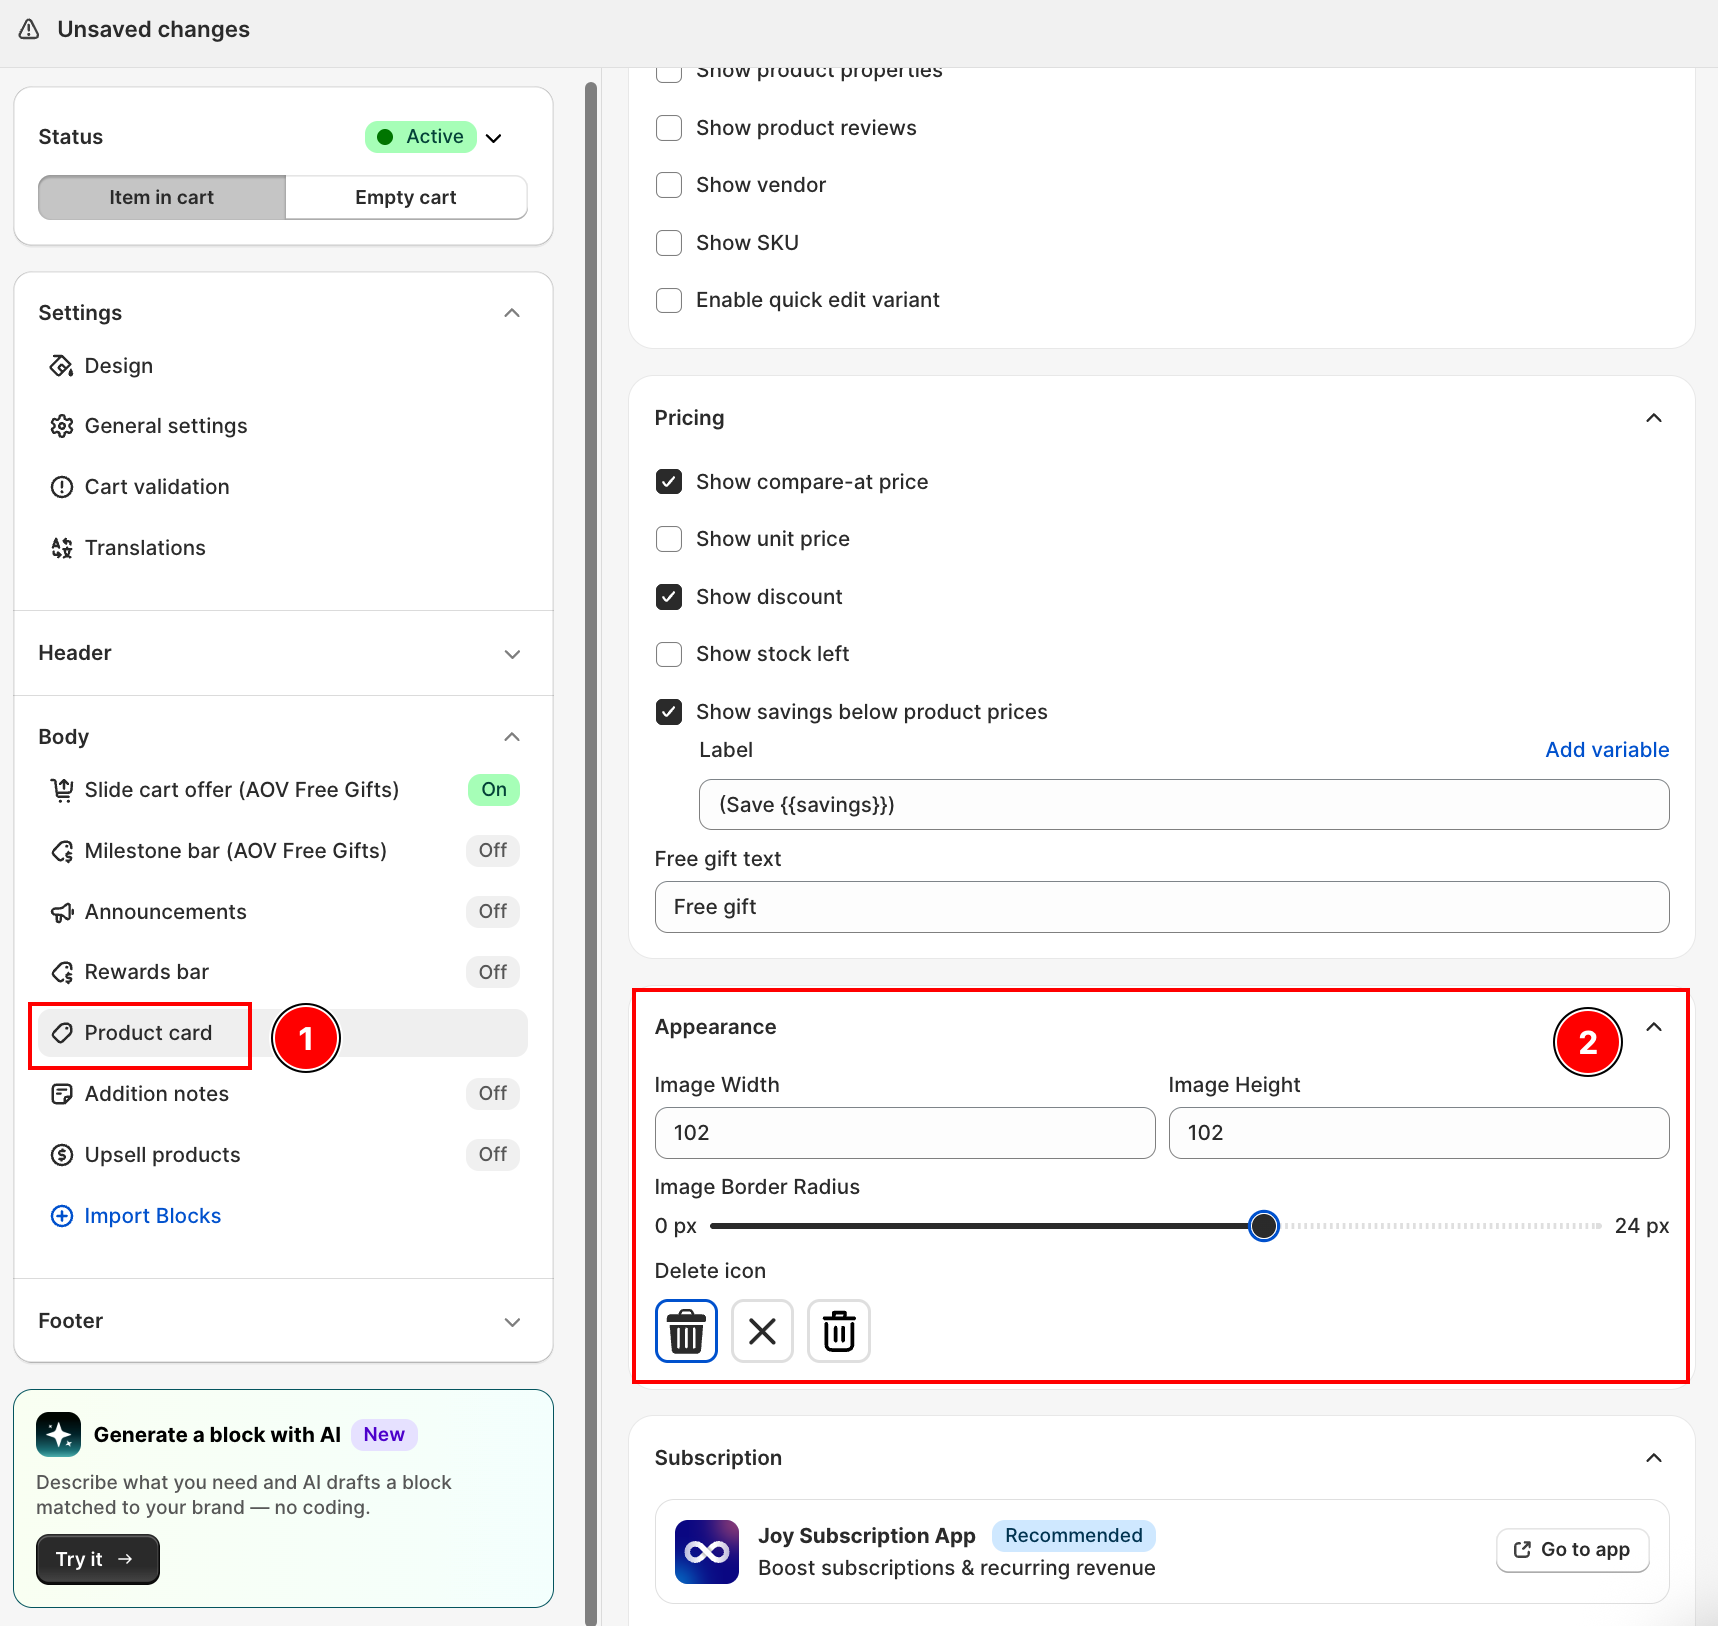The height and width of the screenshot is (1626, 1718).
Task: Click the Import Blocks plus icon
Action: click(x=62, y=1216)
